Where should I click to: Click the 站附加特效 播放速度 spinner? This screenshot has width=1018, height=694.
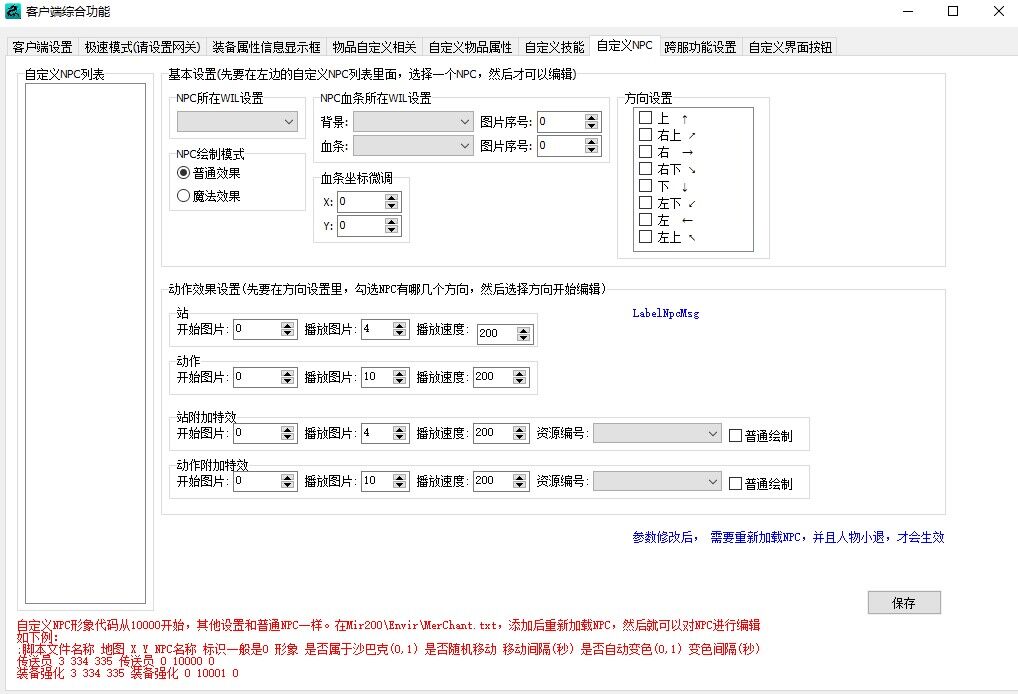click(519, 433)
